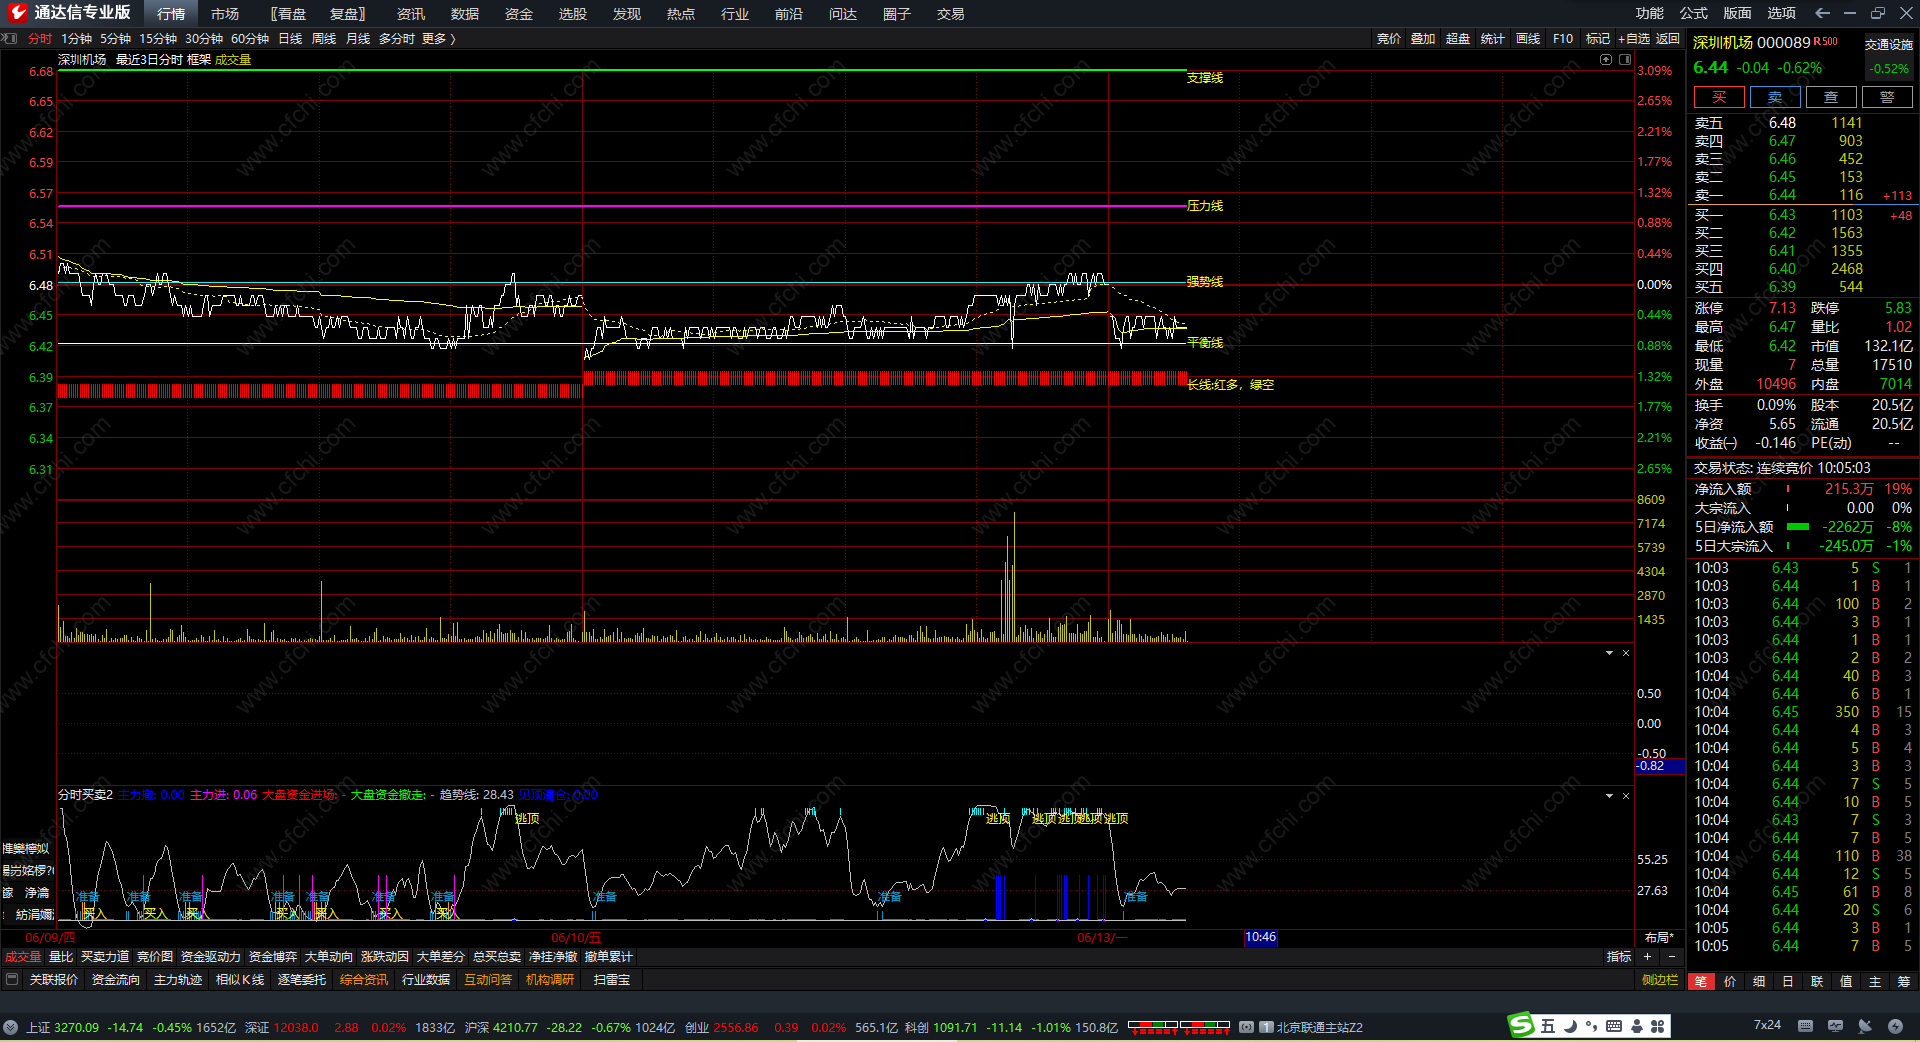Click the up-arrow icon above the chart
The width and height of the screenshot is (1920, 1042).
1606,59
